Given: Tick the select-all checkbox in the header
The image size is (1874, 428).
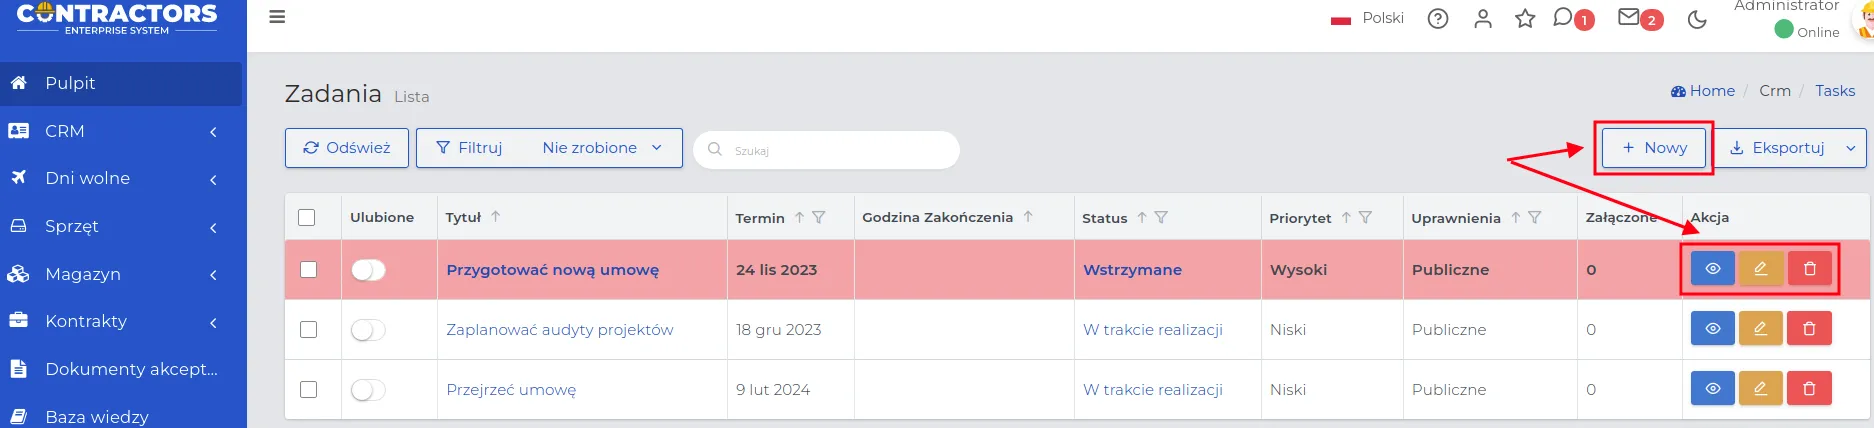Looking at the screenshot, I should 307,217.
